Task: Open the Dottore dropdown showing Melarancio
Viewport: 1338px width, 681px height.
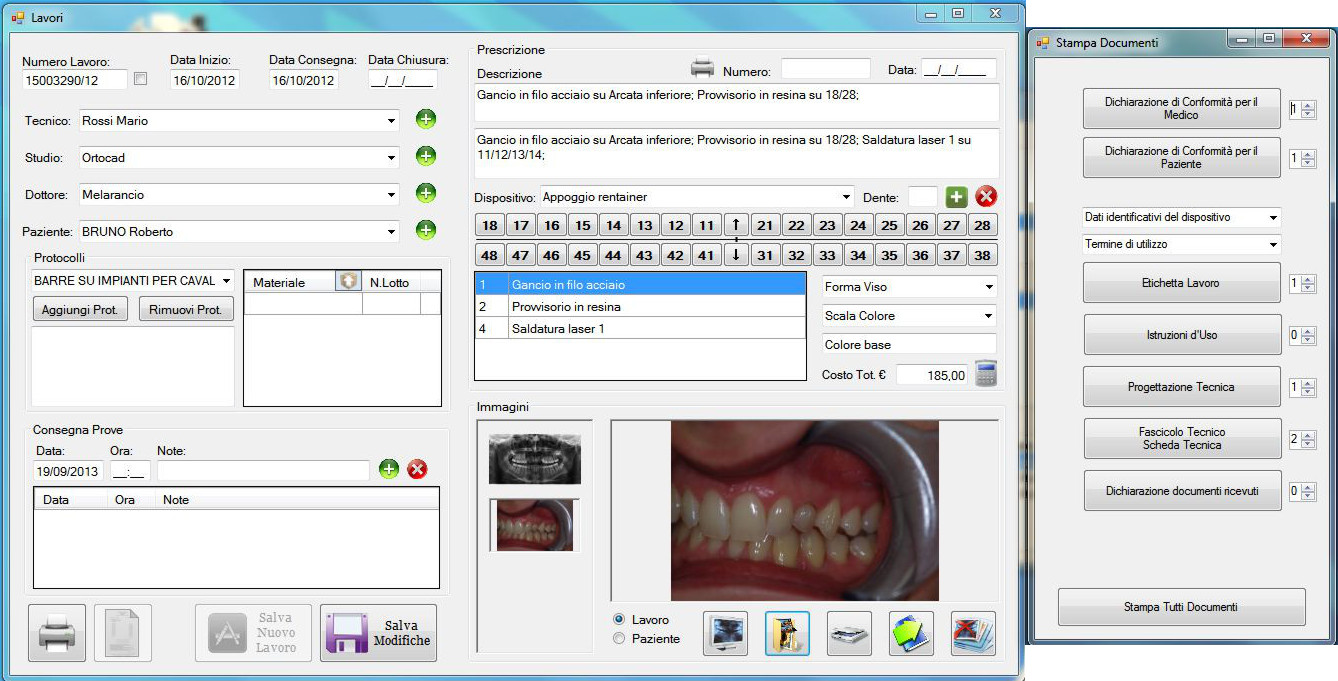Action: click(391, 195)
